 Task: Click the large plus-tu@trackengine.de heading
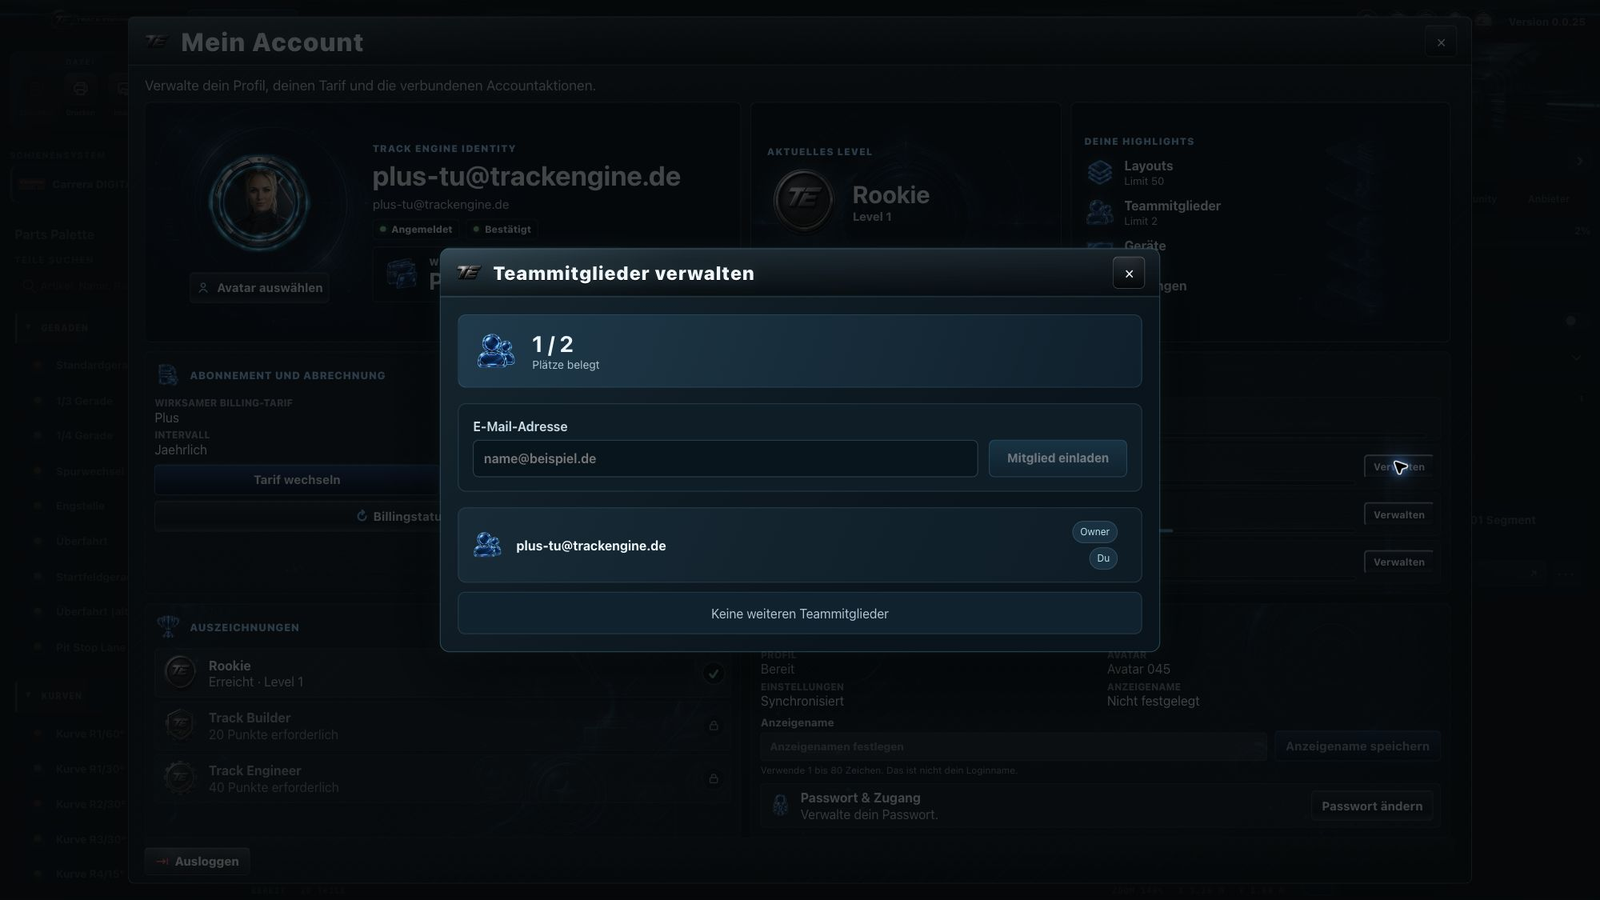[526, 176]
